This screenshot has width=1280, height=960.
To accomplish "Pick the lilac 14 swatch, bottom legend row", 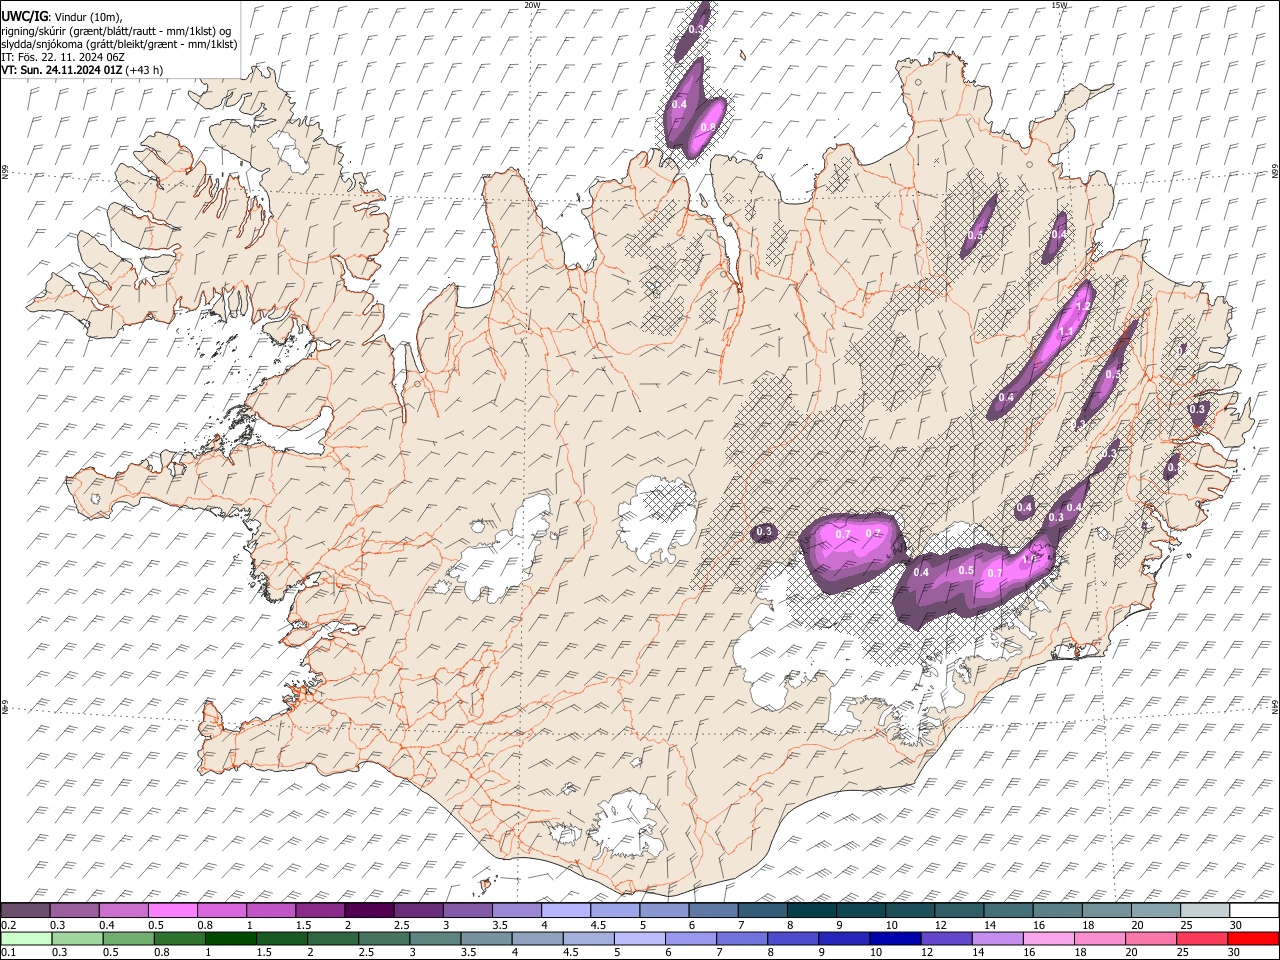I will coord(997,938).
